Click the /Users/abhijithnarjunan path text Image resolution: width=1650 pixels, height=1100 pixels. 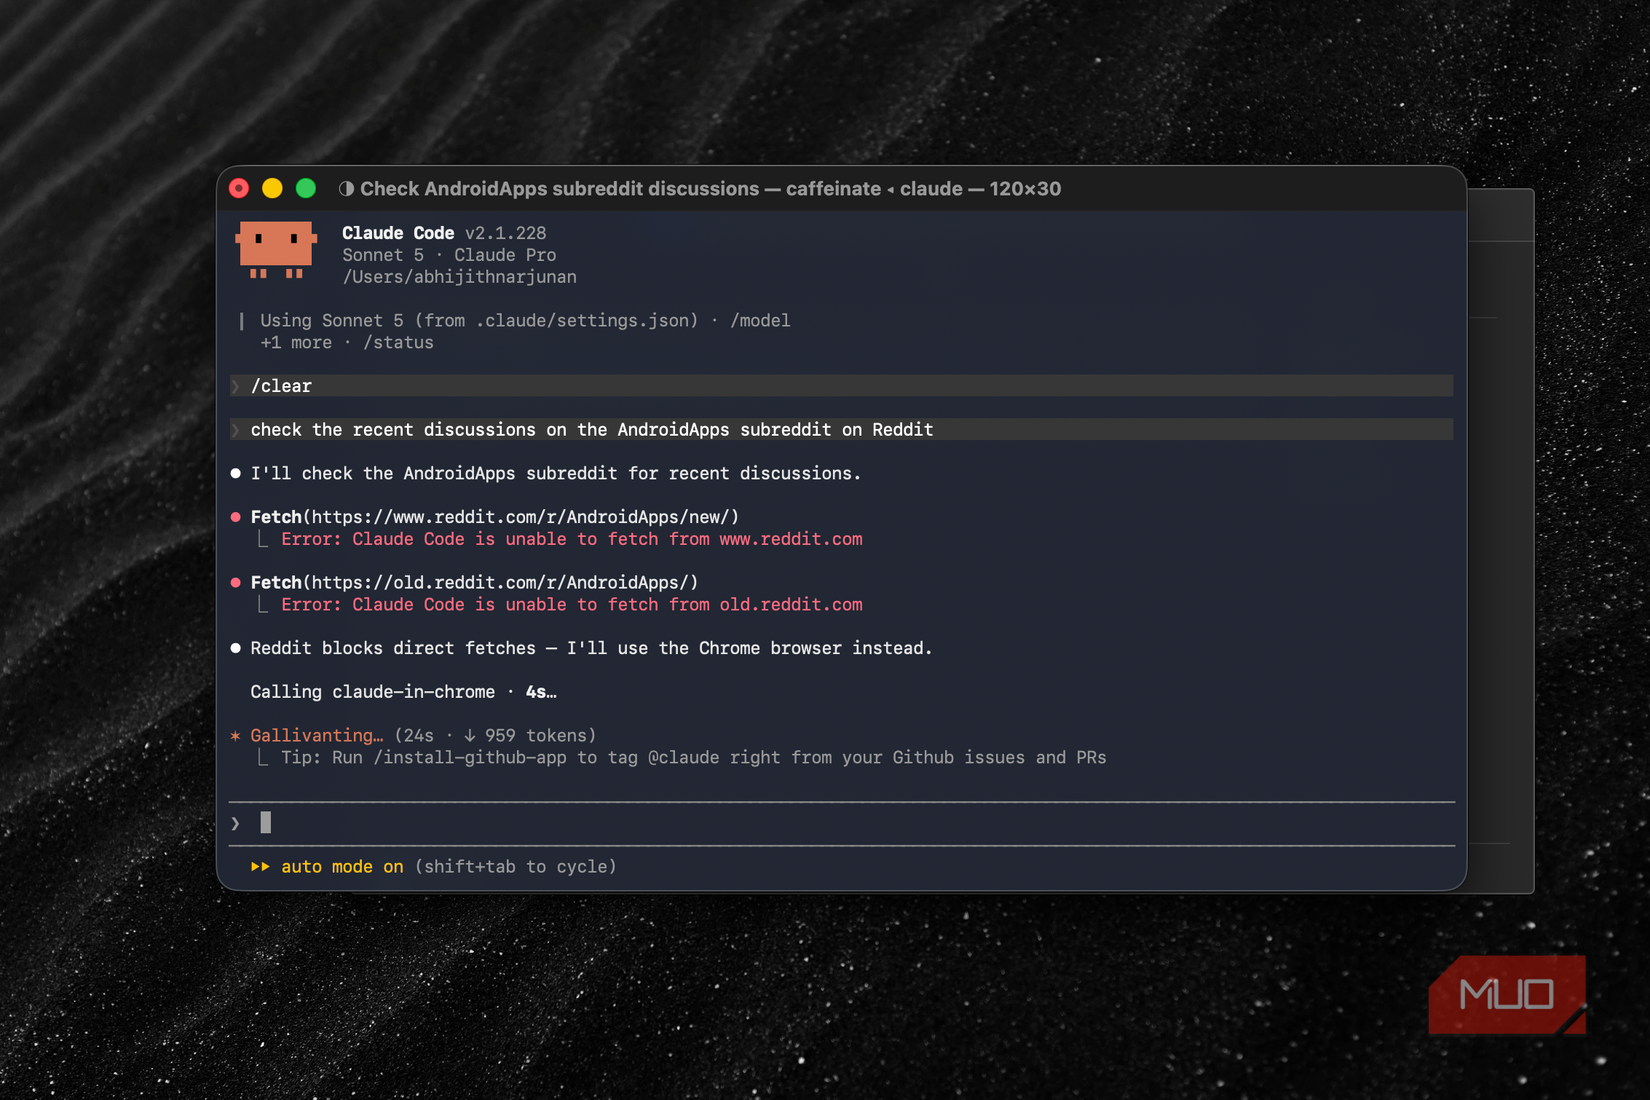(459, 277)
